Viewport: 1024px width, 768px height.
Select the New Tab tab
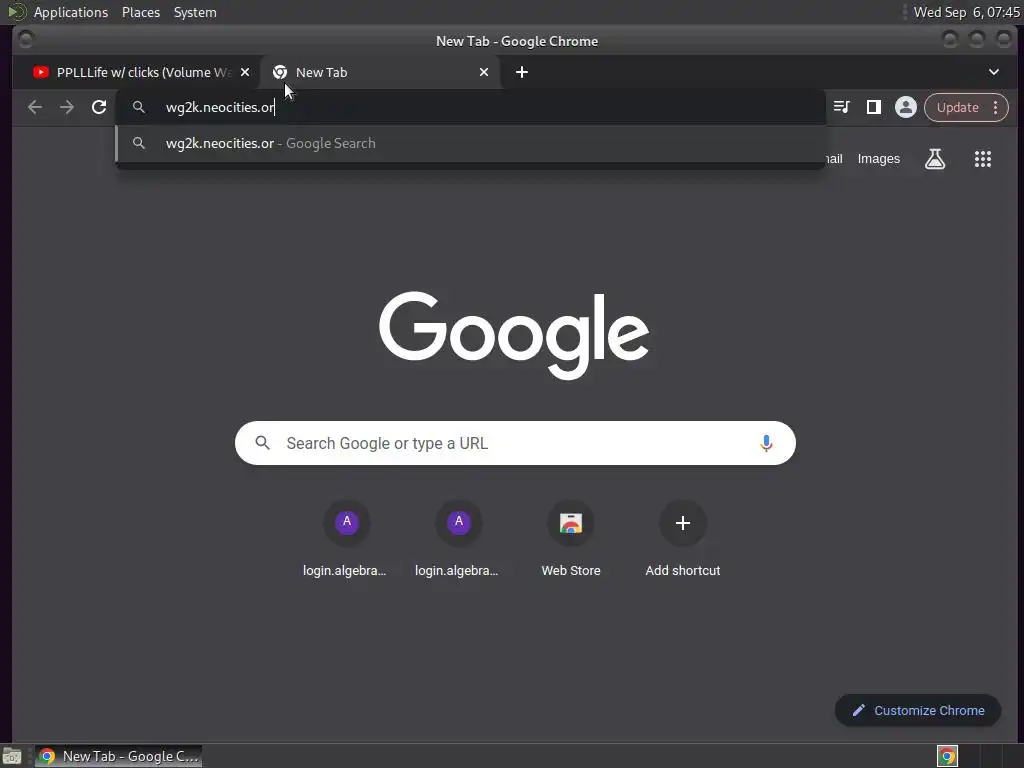click(x=380, y=72)
